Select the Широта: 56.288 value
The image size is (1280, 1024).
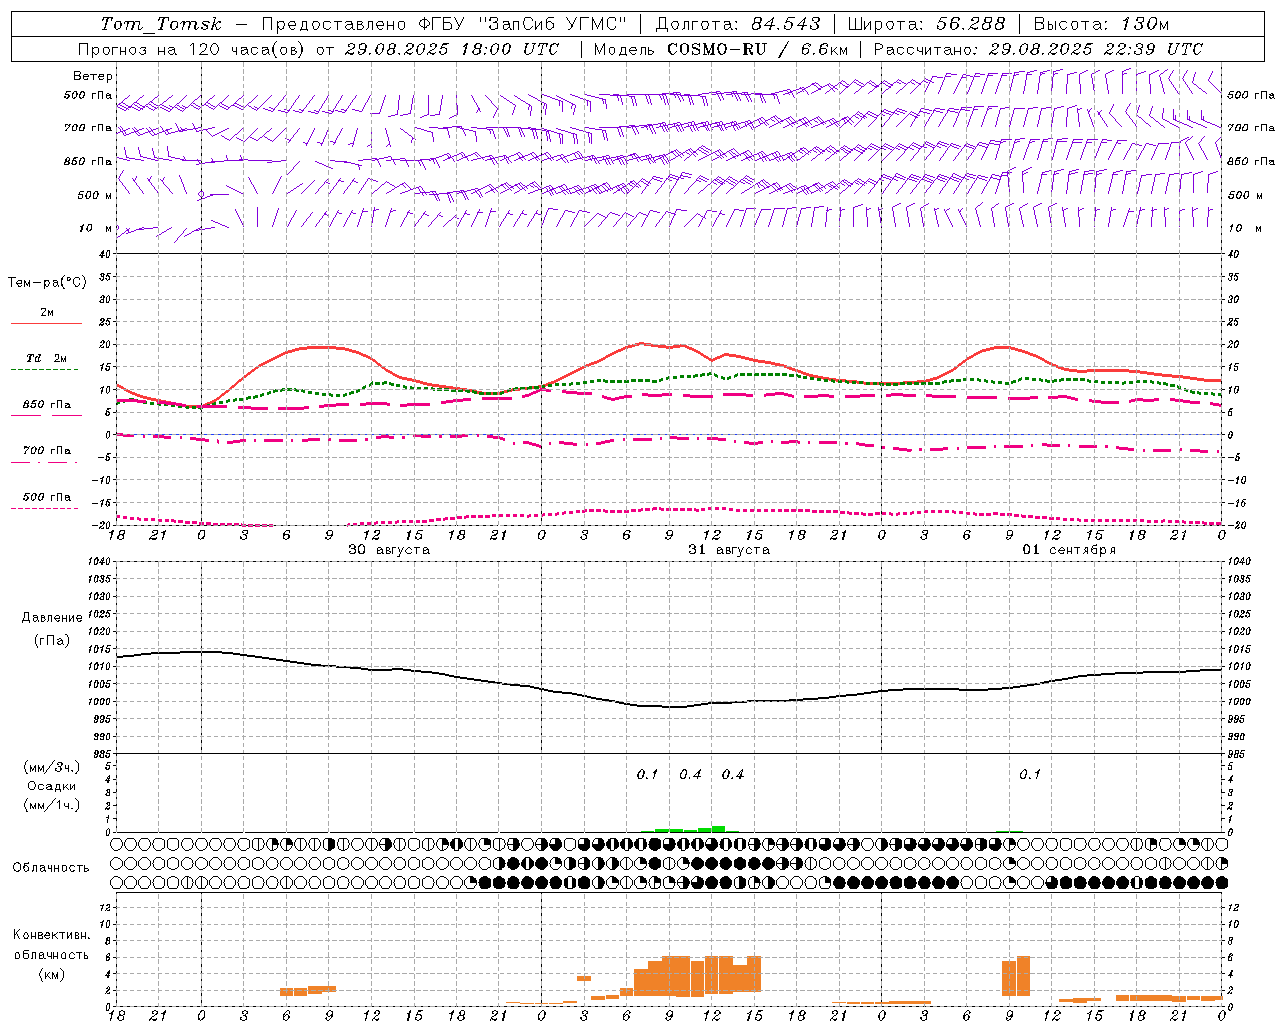[927, 24]
